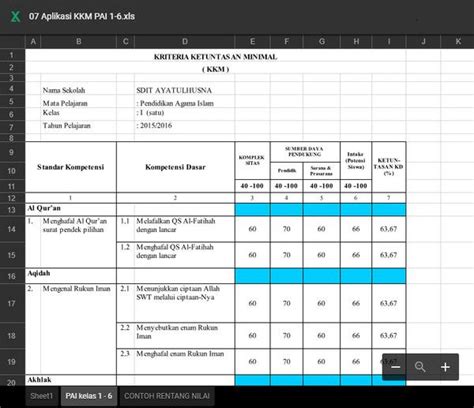Click the magnifier reset zoom icon
The image size is (474, 408).
tap(420, 367)
